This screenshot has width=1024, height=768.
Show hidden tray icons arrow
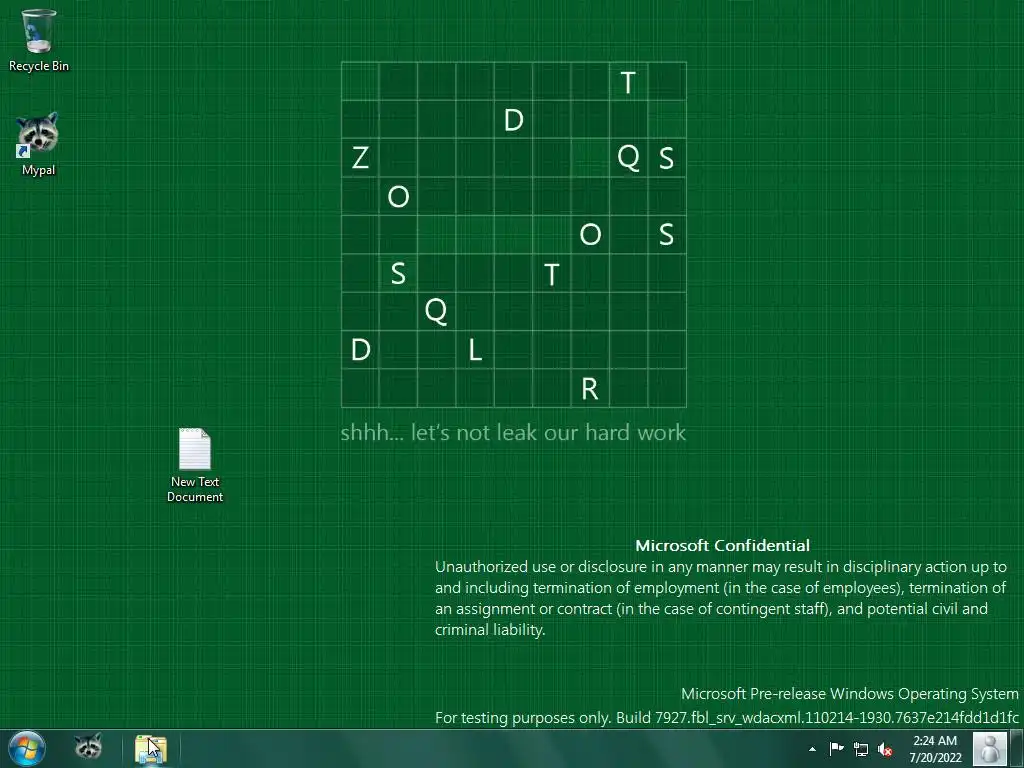point(812,749)
